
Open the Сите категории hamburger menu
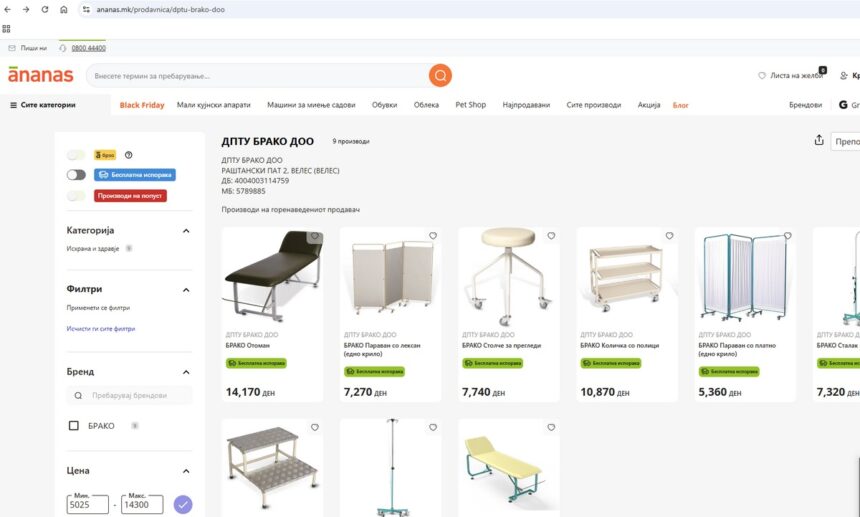[x=14, y=105]
